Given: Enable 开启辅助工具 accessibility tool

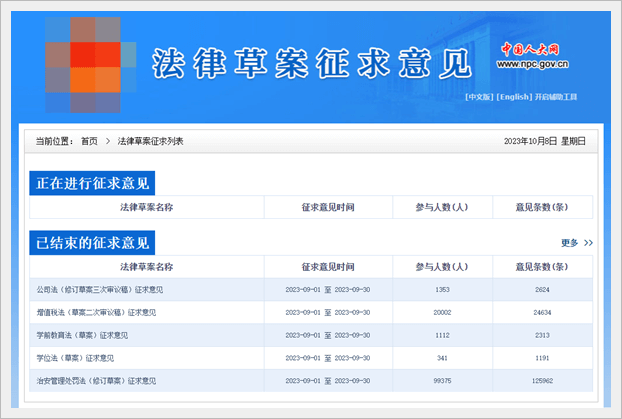Looking at the screenshot, I should coord(555,97).
